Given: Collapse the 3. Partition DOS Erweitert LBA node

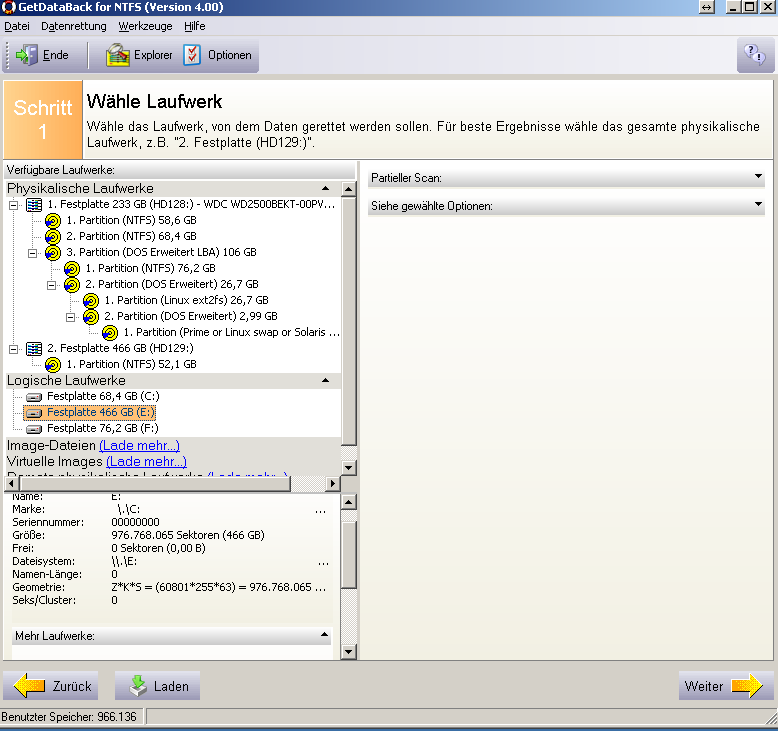Looking at the screenshot, I should coord(33,253).
